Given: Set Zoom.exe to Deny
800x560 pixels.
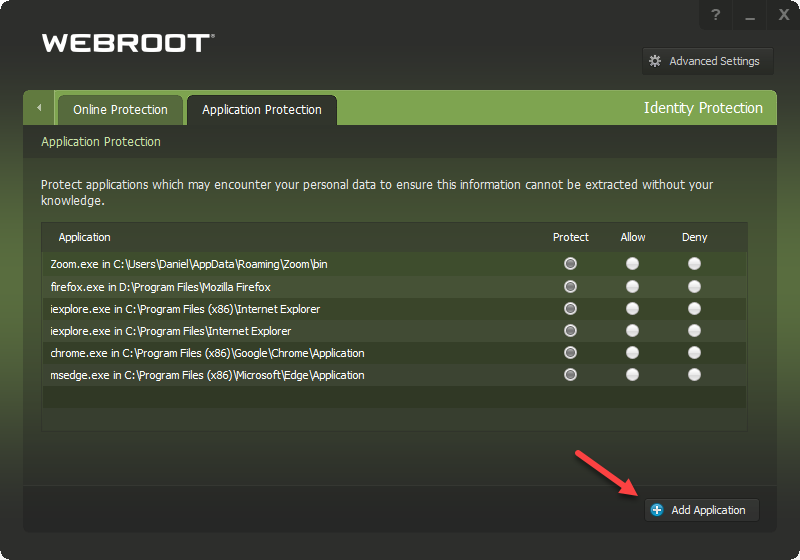Looking at the screenshot, I should click(694, 264).
